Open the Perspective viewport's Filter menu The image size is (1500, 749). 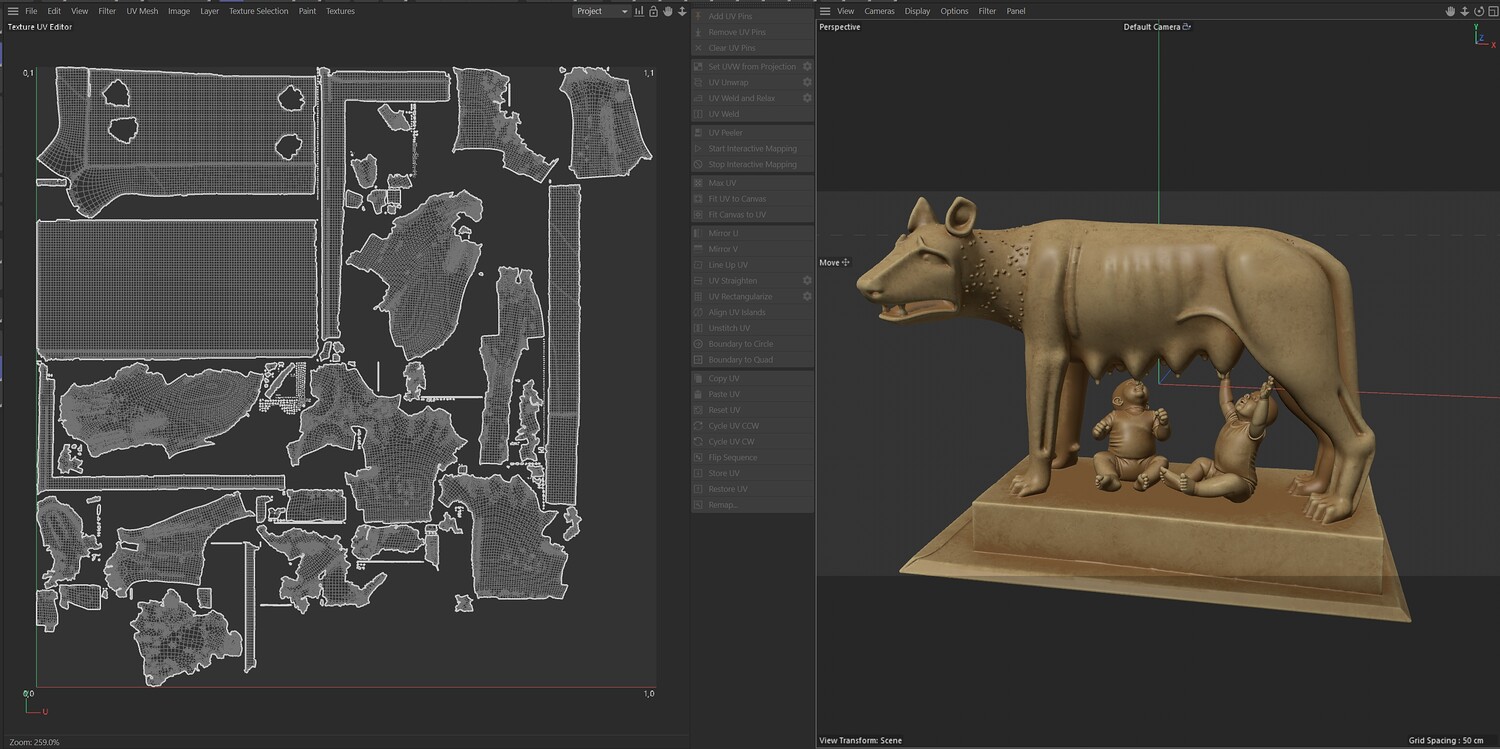tap(987, 11)
